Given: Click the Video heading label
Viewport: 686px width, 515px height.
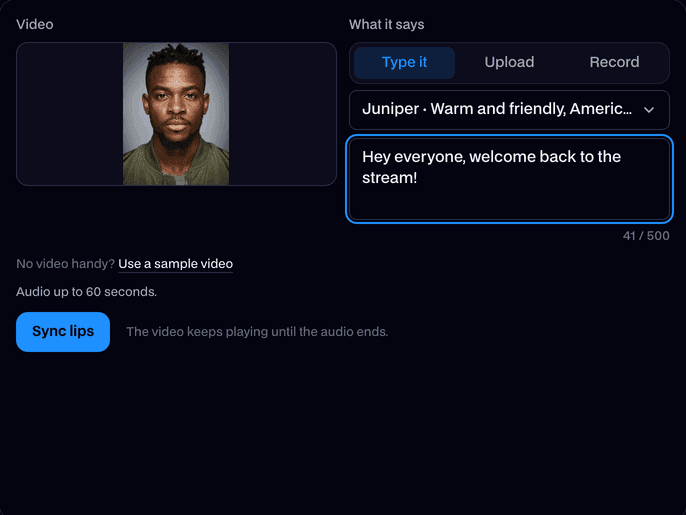Looking at the screenshot, I should point(35,25).
